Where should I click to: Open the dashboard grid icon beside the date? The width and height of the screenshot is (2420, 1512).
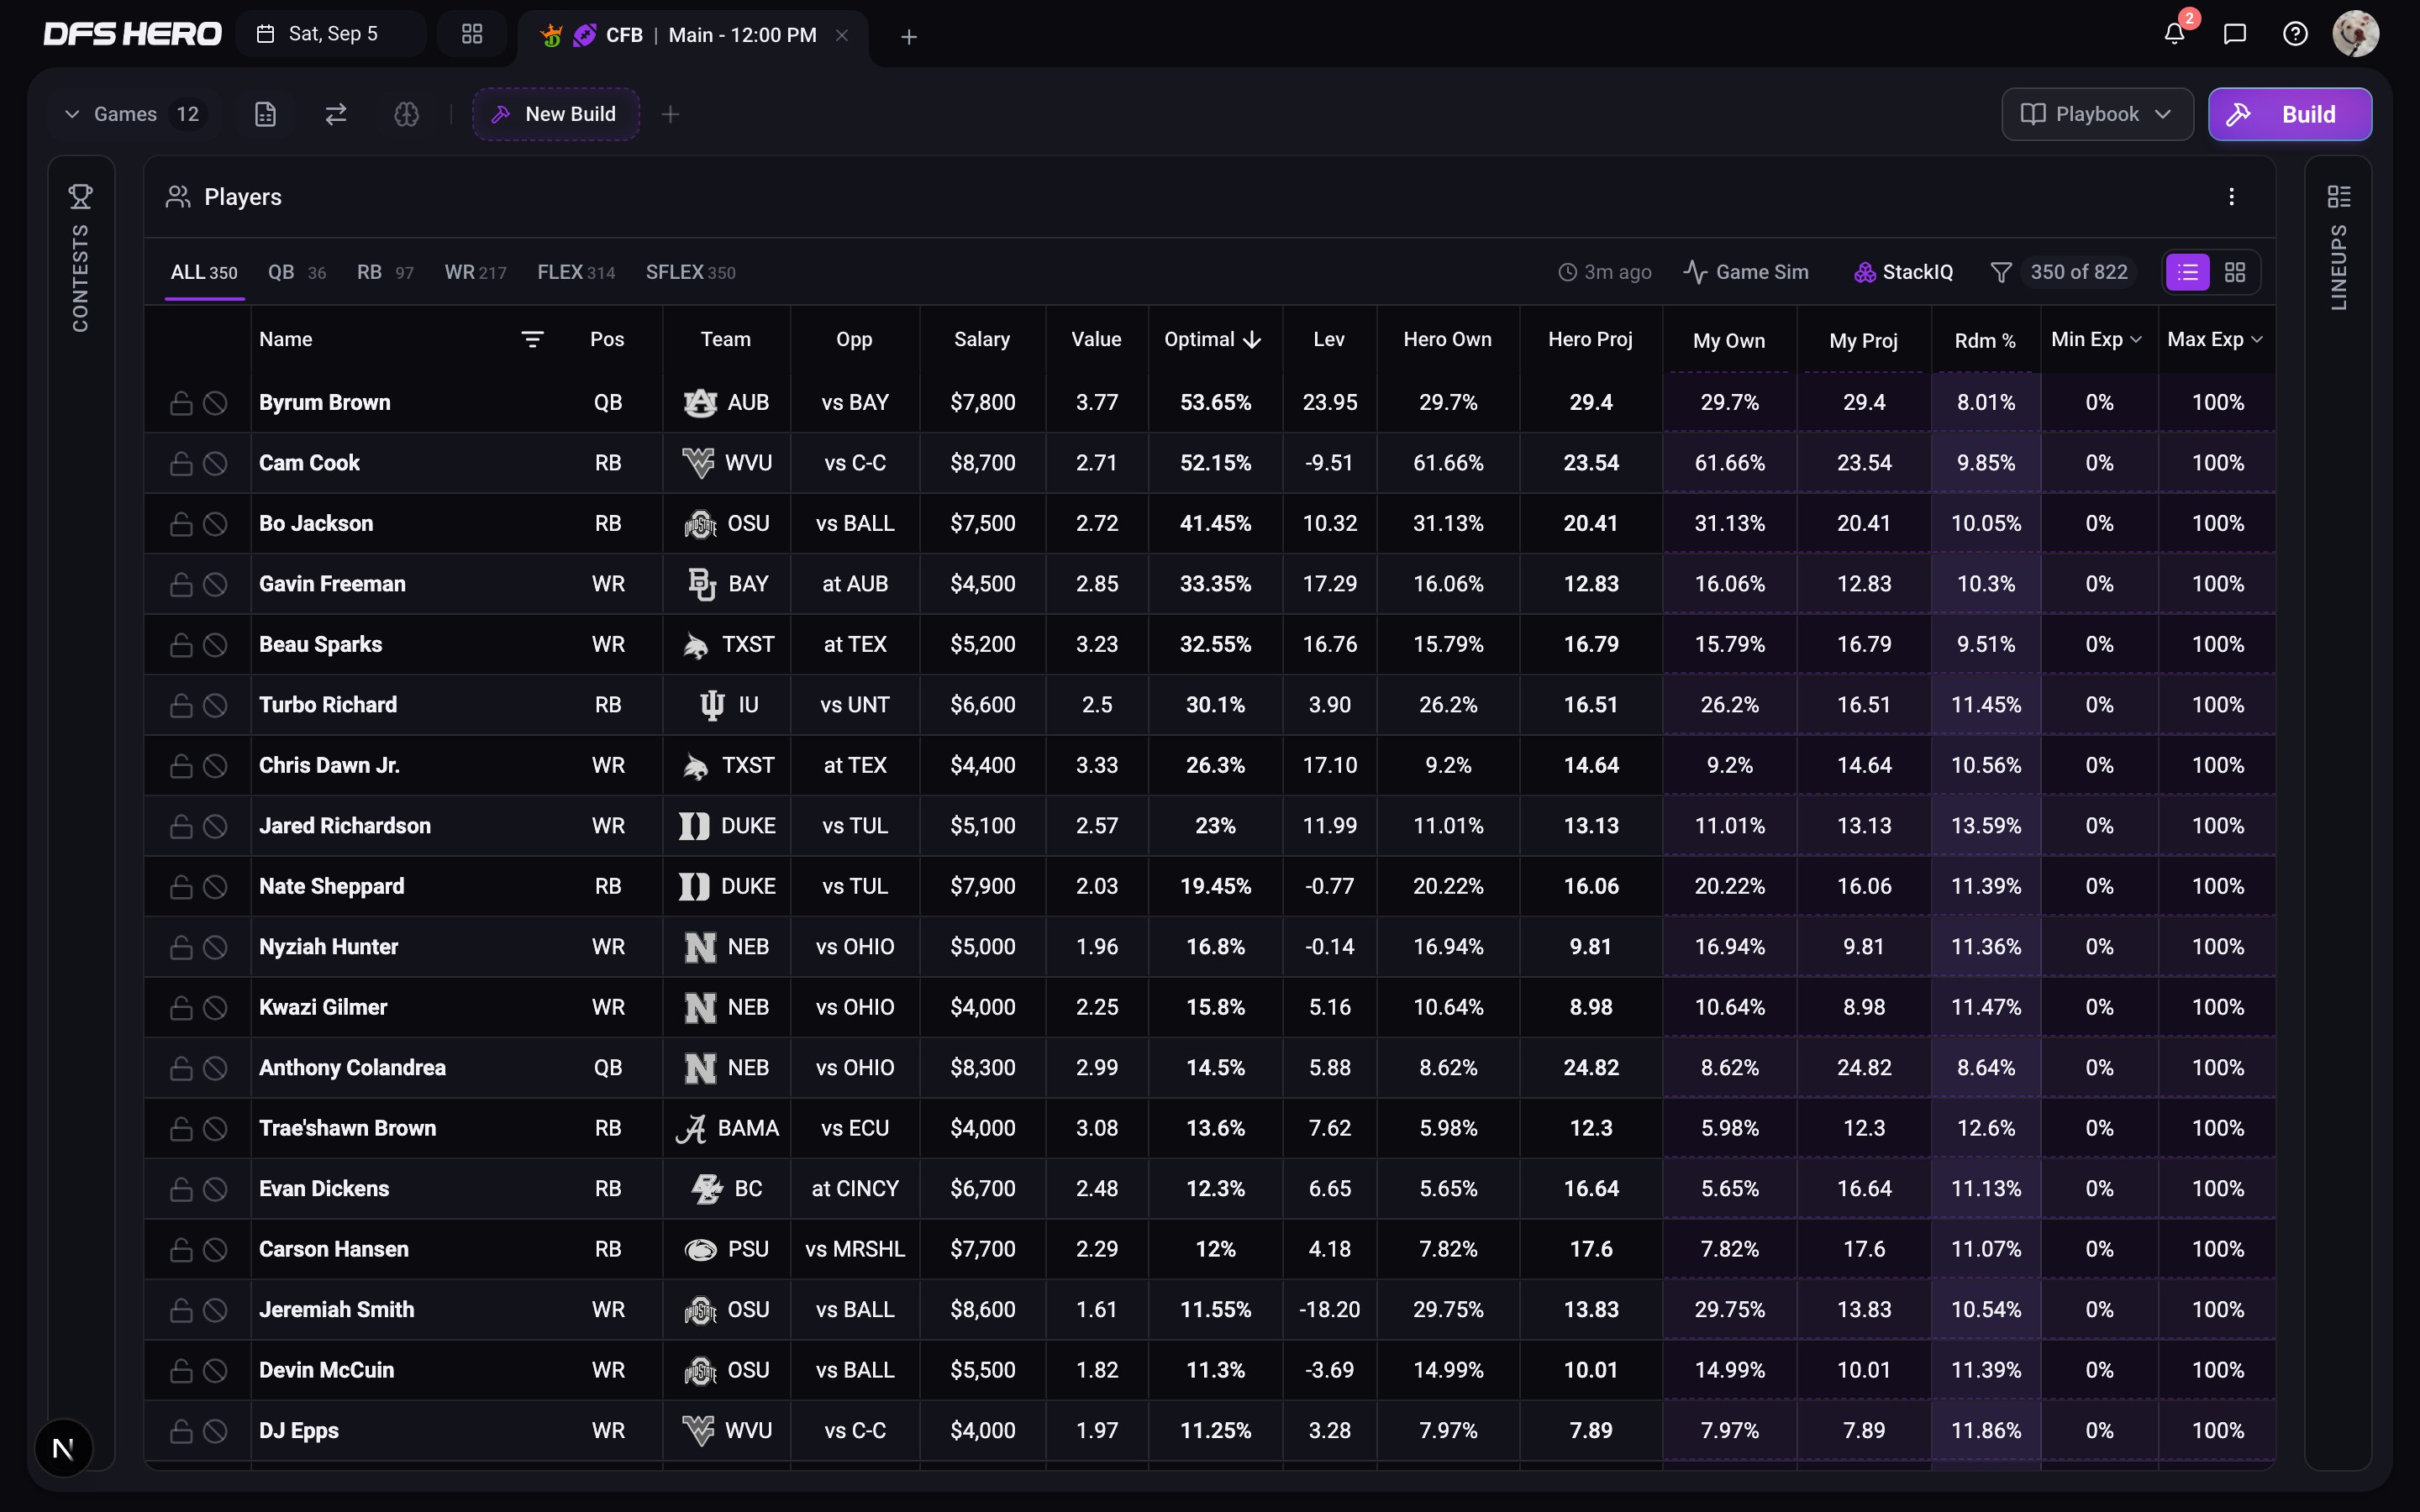coord(472,34)
